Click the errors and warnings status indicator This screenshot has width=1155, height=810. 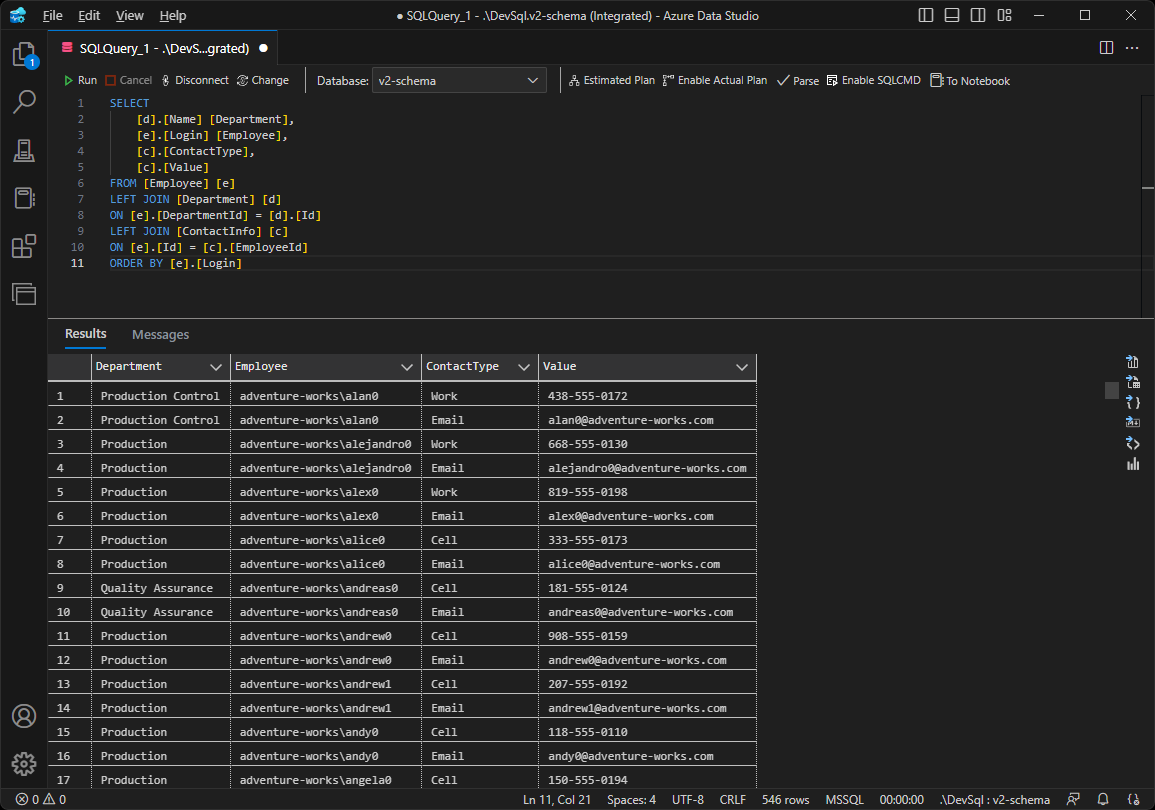[41, 800]
